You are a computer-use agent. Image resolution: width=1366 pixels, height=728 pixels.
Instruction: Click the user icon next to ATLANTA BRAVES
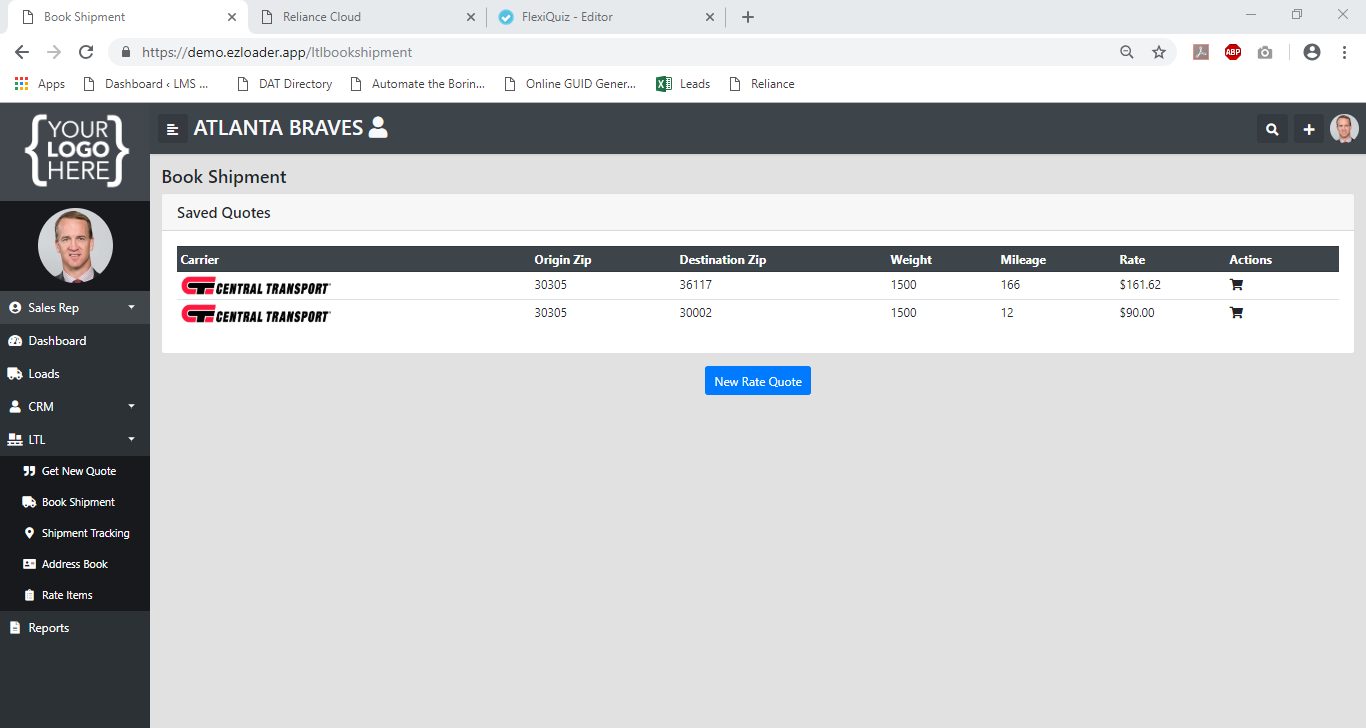377,128
